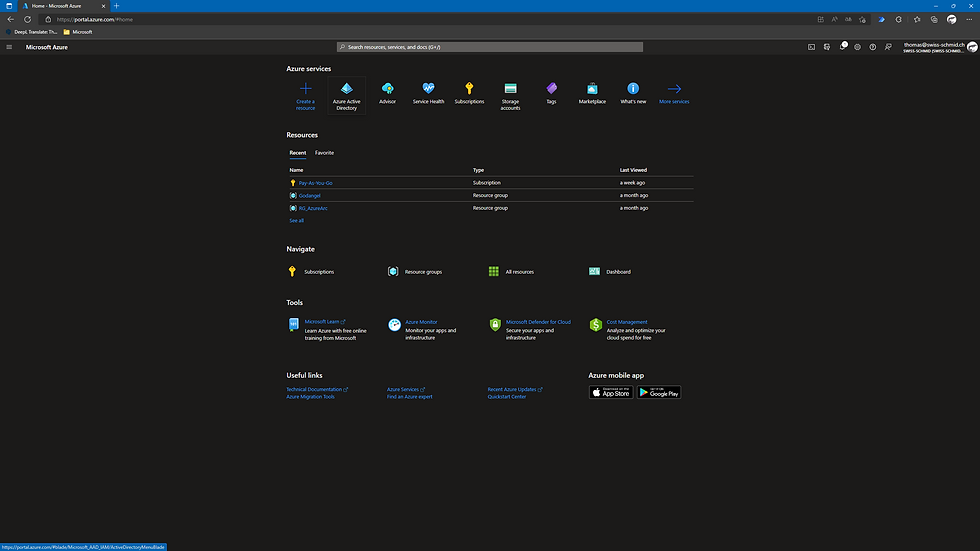
Task: Open Microsoft Learn tool link
Action: coord(324,322)
